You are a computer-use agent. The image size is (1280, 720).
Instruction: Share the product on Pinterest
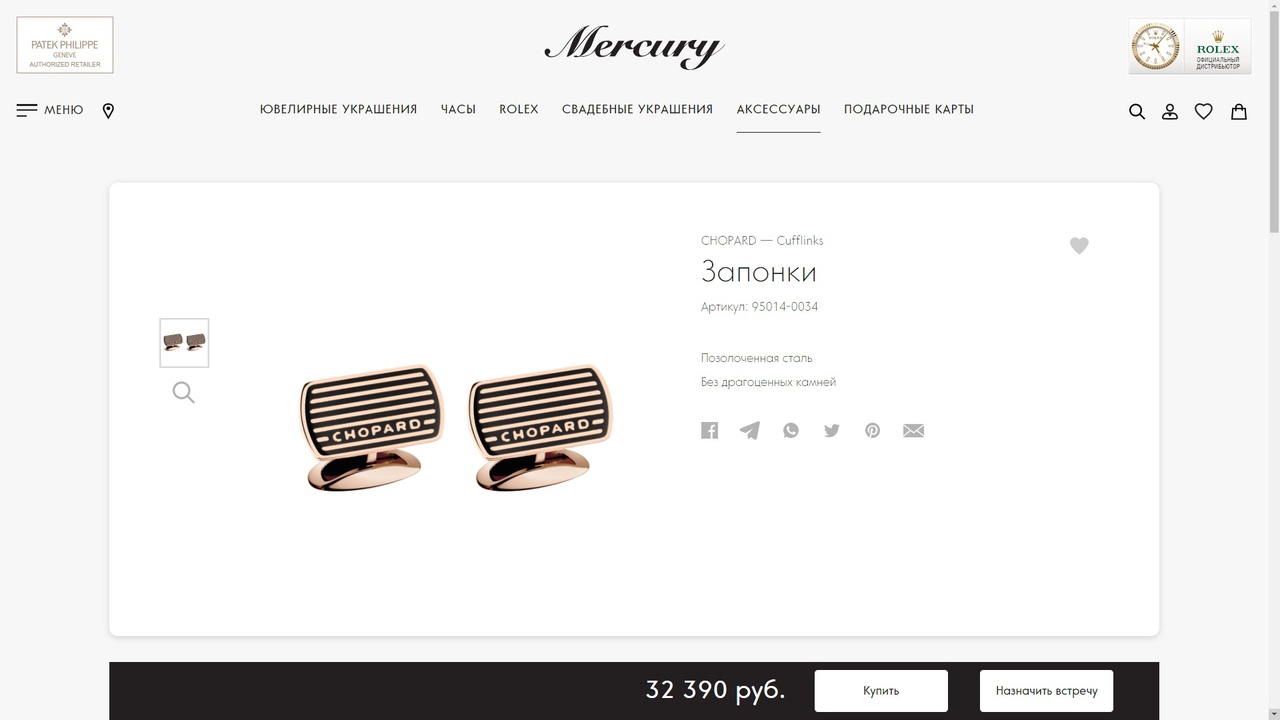pyautogui.click(x=873, y=431)
